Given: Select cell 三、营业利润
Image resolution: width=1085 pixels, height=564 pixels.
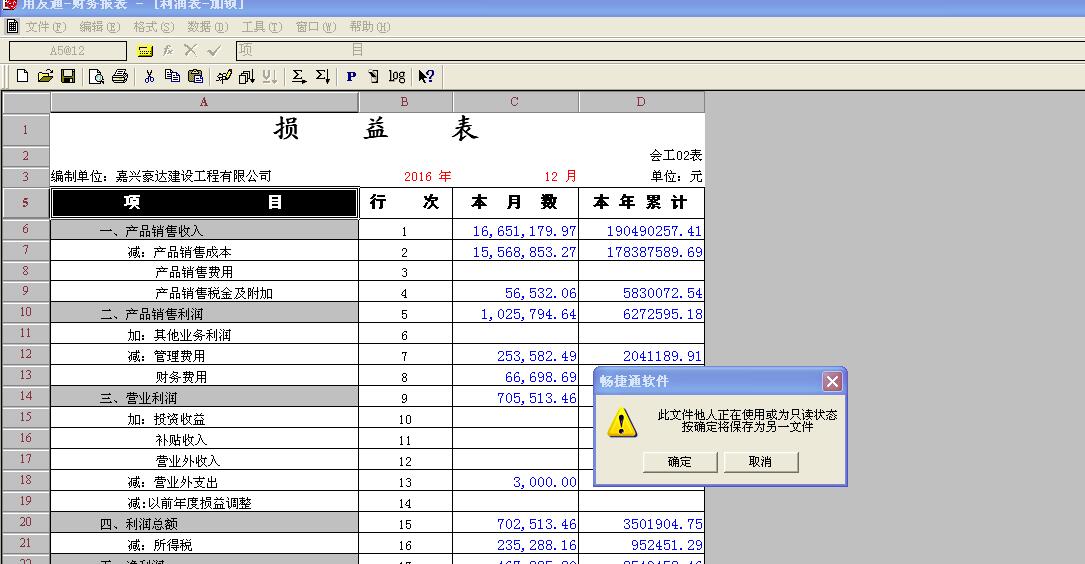Looking at the screenshot, I should pyautogui.click(x=204, y=397).
